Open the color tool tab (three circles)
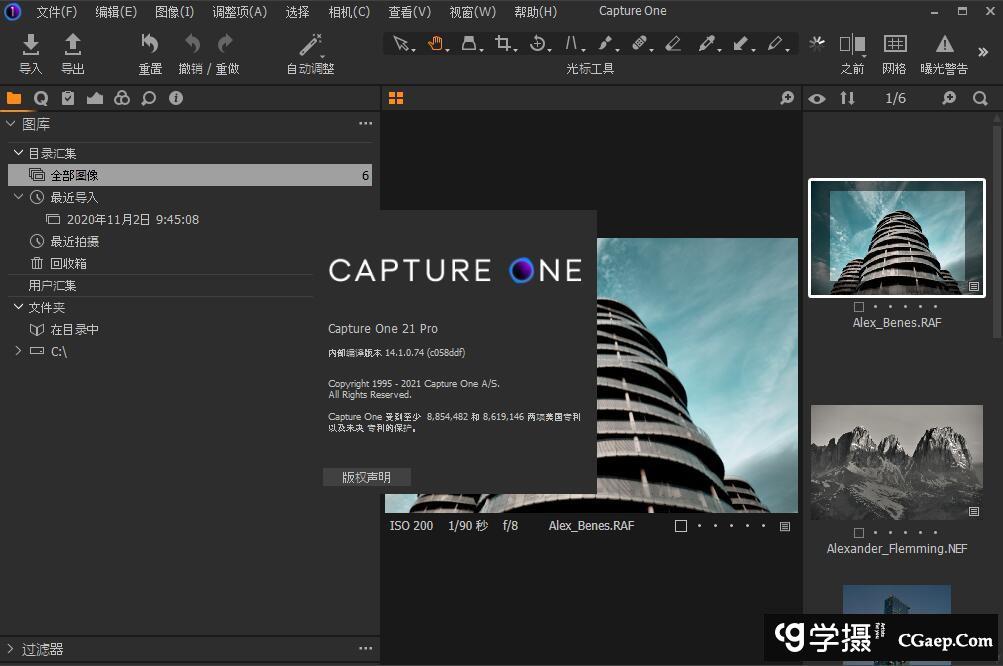 click(x=121, y=98)
